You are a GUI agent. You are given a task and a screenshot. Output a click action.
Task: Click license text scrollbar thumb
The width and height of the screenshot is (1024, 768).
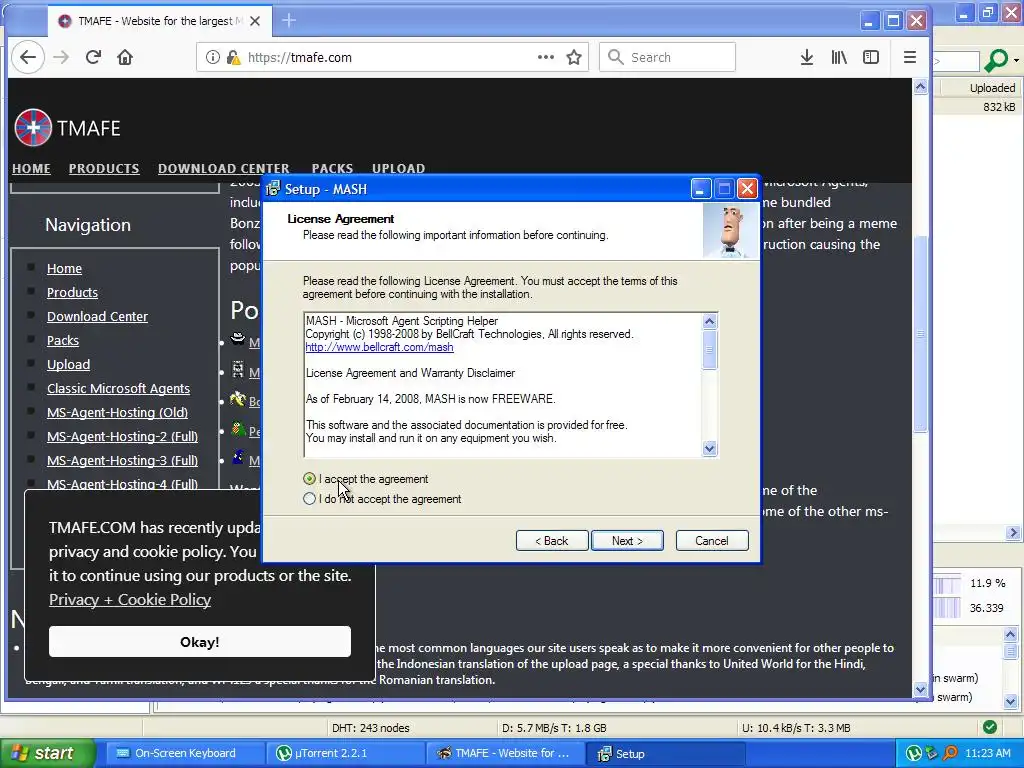pos(710,350)
